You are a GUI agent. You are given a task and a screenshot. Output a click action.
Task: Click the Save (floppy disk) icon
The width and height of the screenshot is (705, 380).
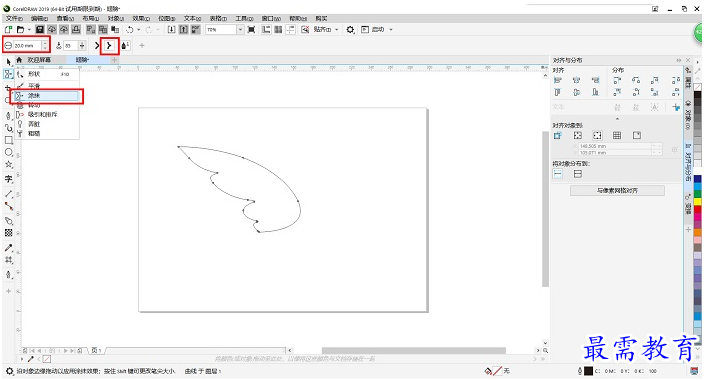click(x=40, y=30)
